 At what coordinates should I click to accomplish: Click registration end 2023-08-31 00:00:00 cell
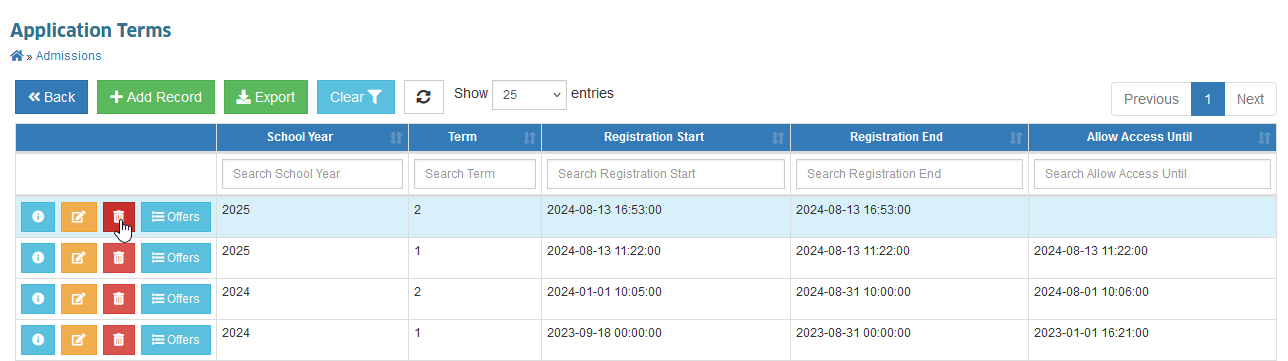coord(909,340)
